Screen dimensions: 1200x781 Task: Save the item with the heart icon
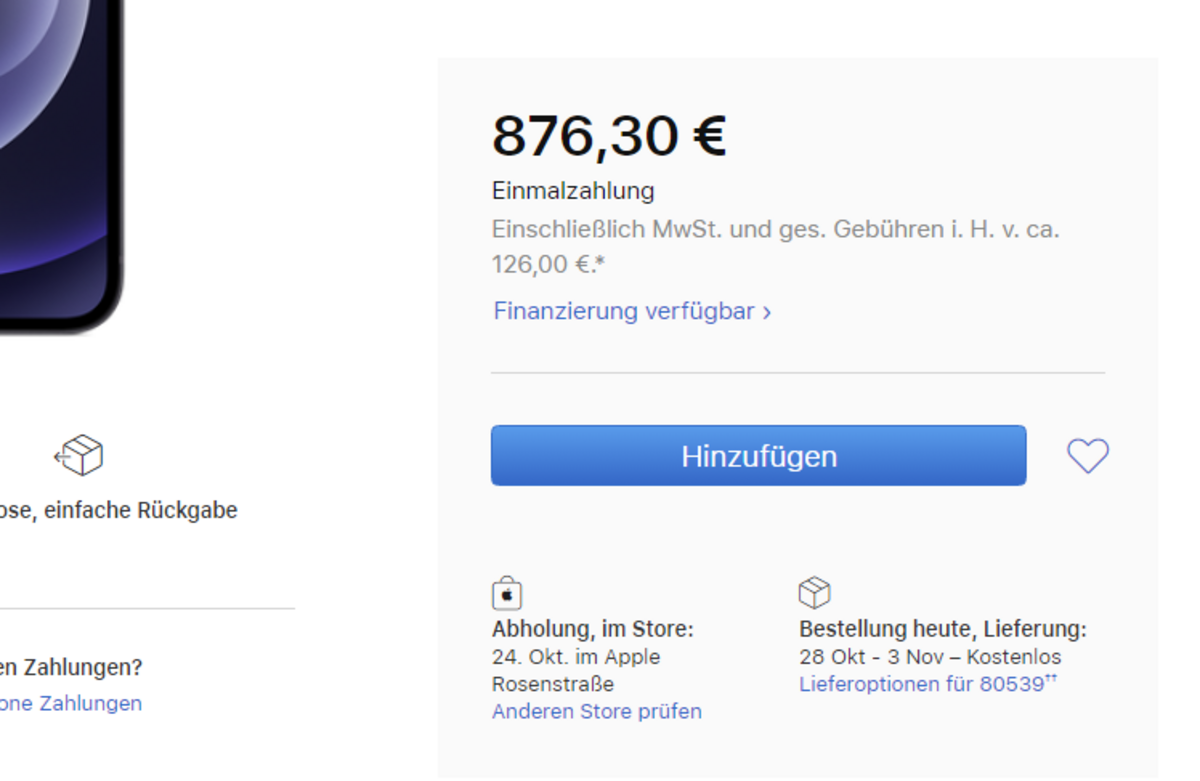[x=1088, y=456]
